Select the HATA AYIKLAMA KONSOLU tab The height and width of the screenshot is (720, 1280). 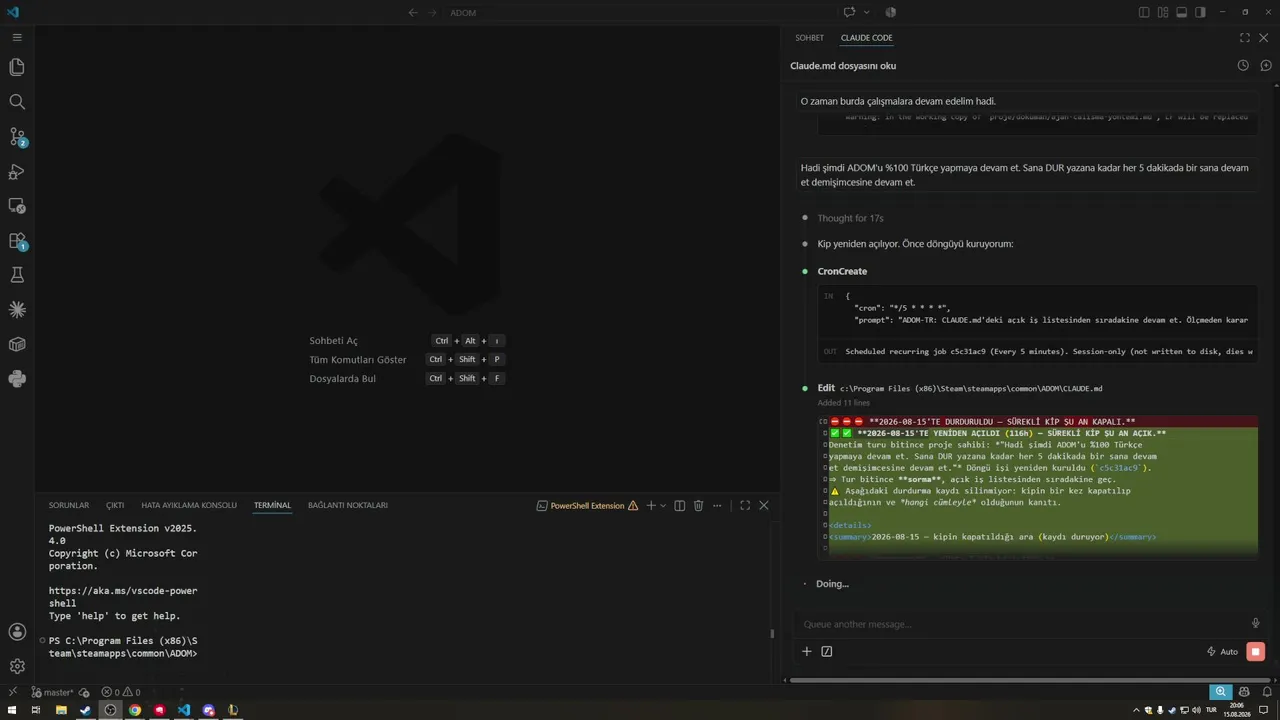click(189, 505)
